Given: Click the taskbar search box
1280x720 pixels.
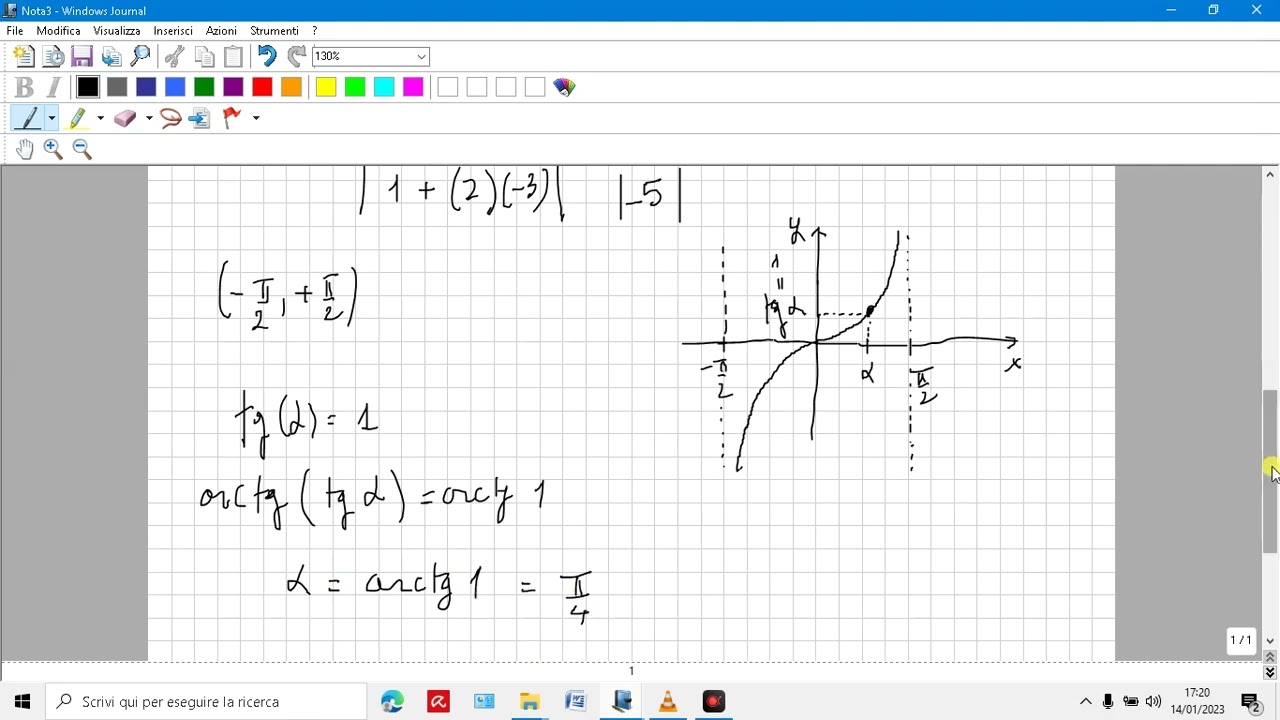Looking at the screenshot, I should [x=207, y=702].
